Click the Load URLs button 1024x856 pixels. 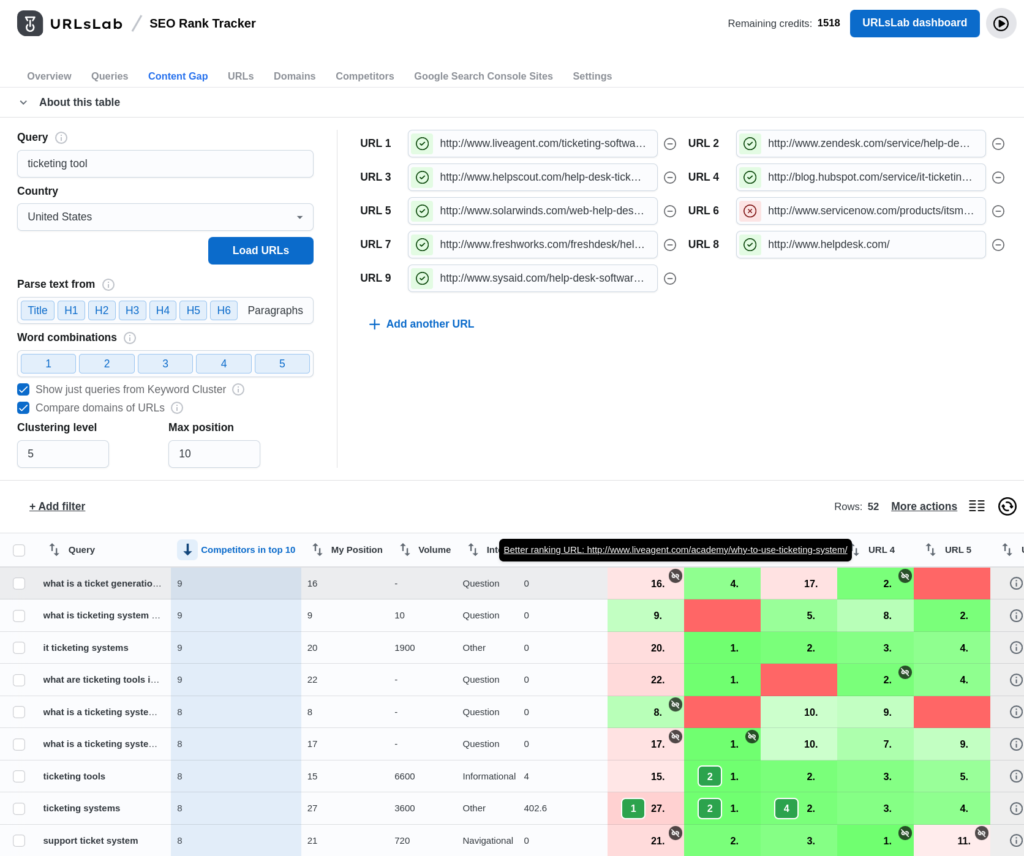click(261, 251)
